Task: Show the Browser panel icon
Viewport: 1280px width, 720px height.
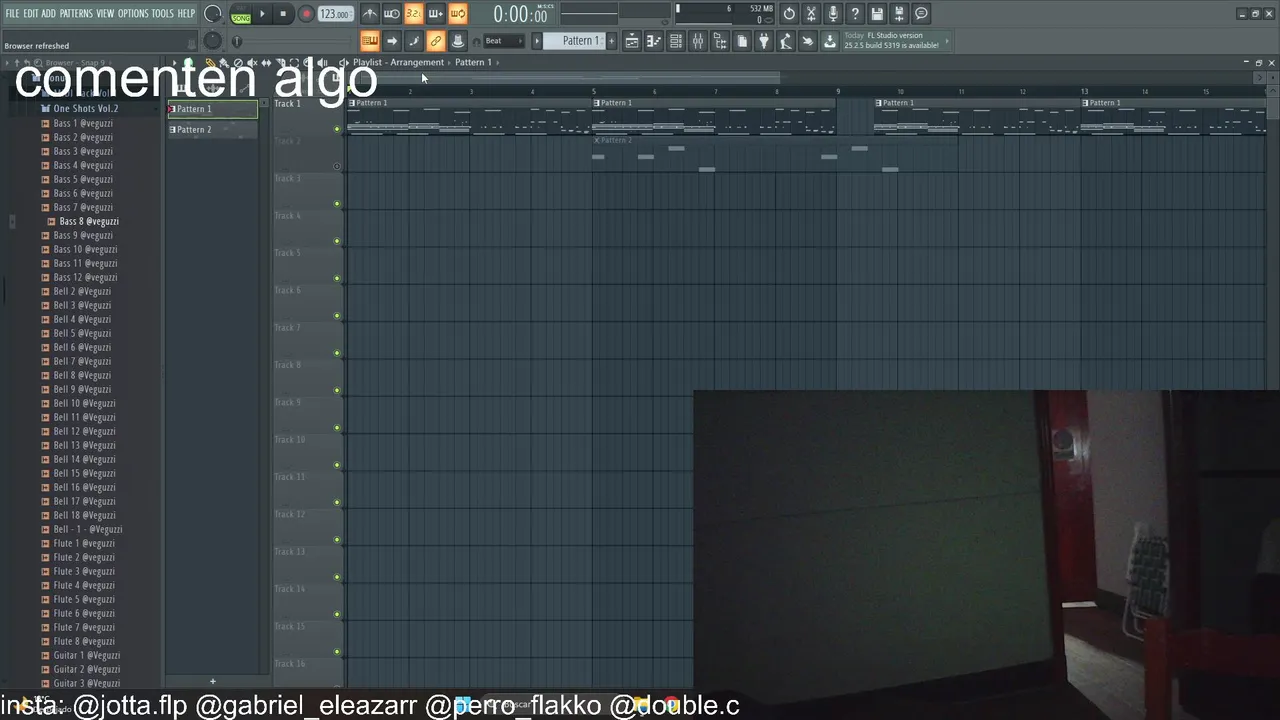Action: point(720,41)
